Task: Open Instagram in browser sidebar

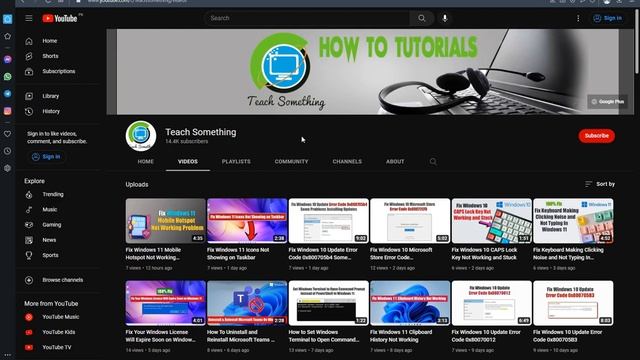Action: (7, 111)
